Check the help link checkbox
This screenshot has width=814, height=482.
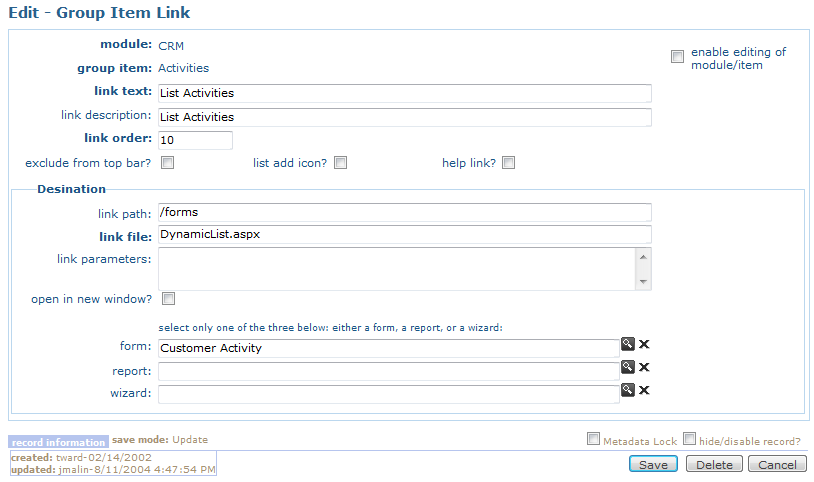pyautogui.click(x=509, y=163)
